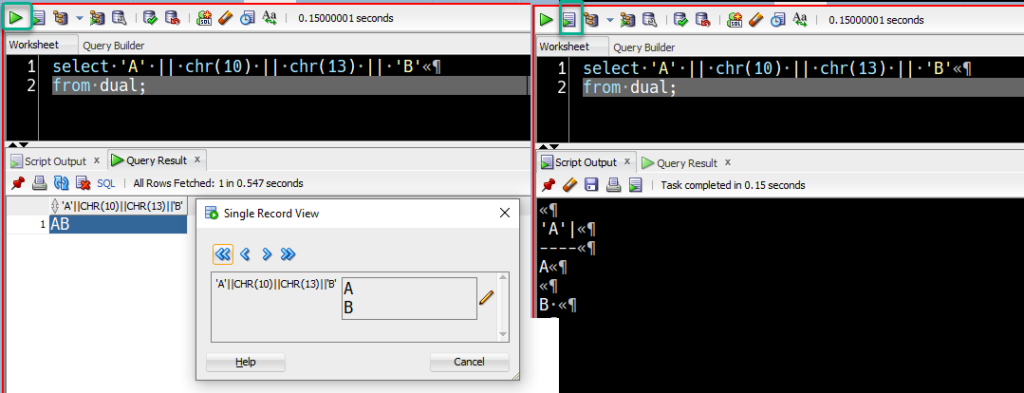The image size is (1024, 393).
Task: Run Statement in the left worksheet
Action: coord(17,18)
